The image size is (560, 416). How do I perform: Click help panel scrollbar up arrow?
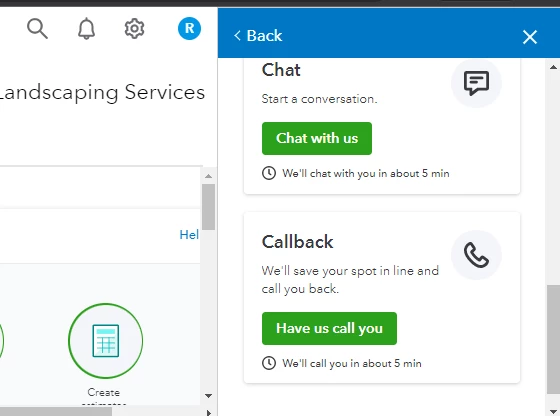553,67
